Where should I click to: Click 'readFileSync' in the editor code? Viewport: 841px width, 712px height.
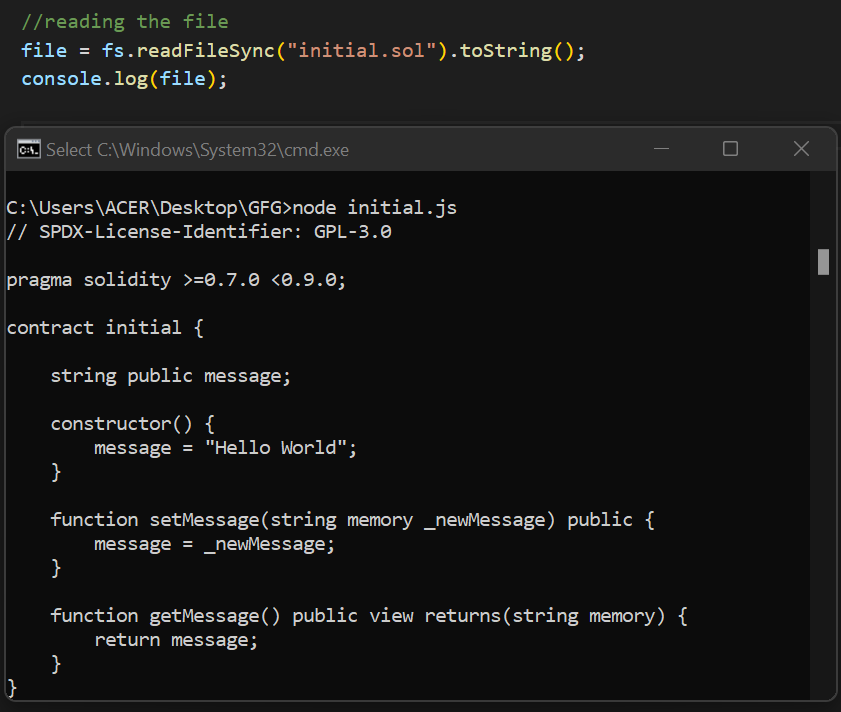pos(205,50)
